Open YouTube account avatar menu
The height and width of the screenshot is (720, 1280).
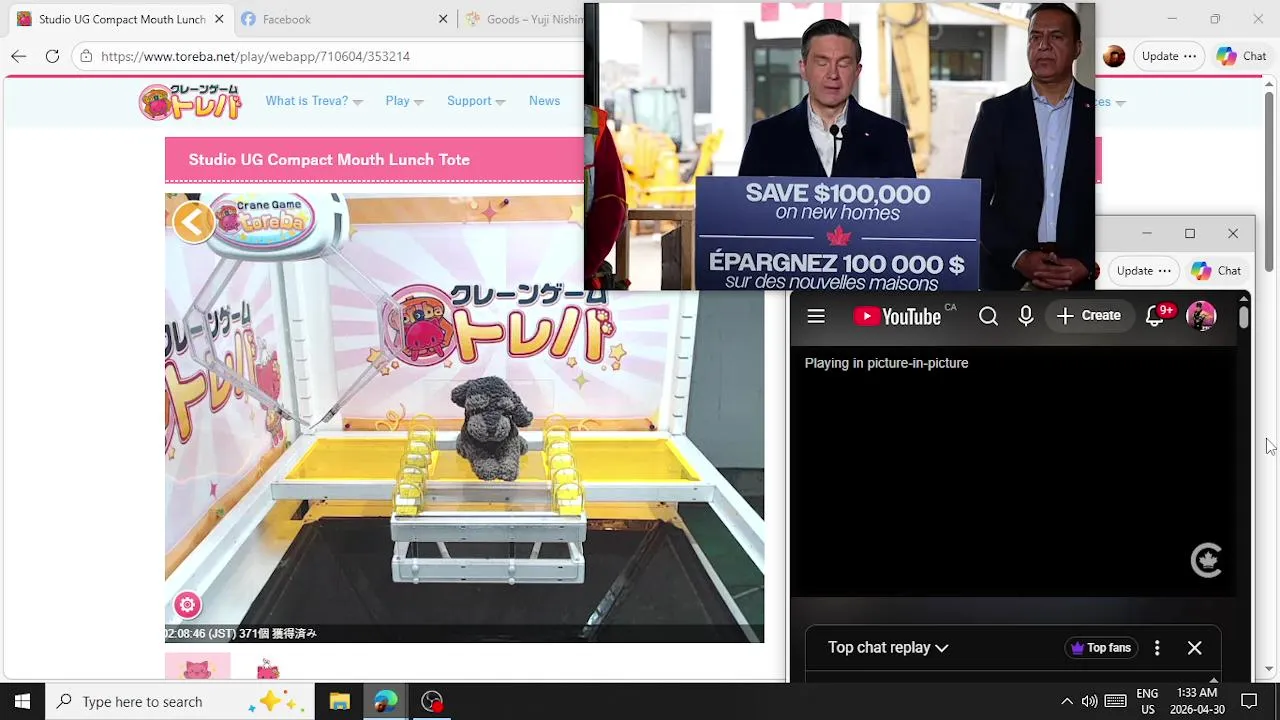point(1201,316)
